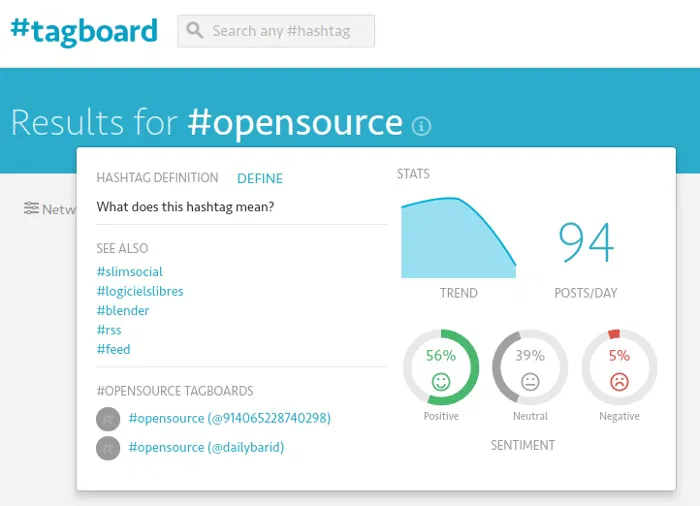
Task: Click the #OPENSOURCE TAGBOARDS heading
Action: 175,391
